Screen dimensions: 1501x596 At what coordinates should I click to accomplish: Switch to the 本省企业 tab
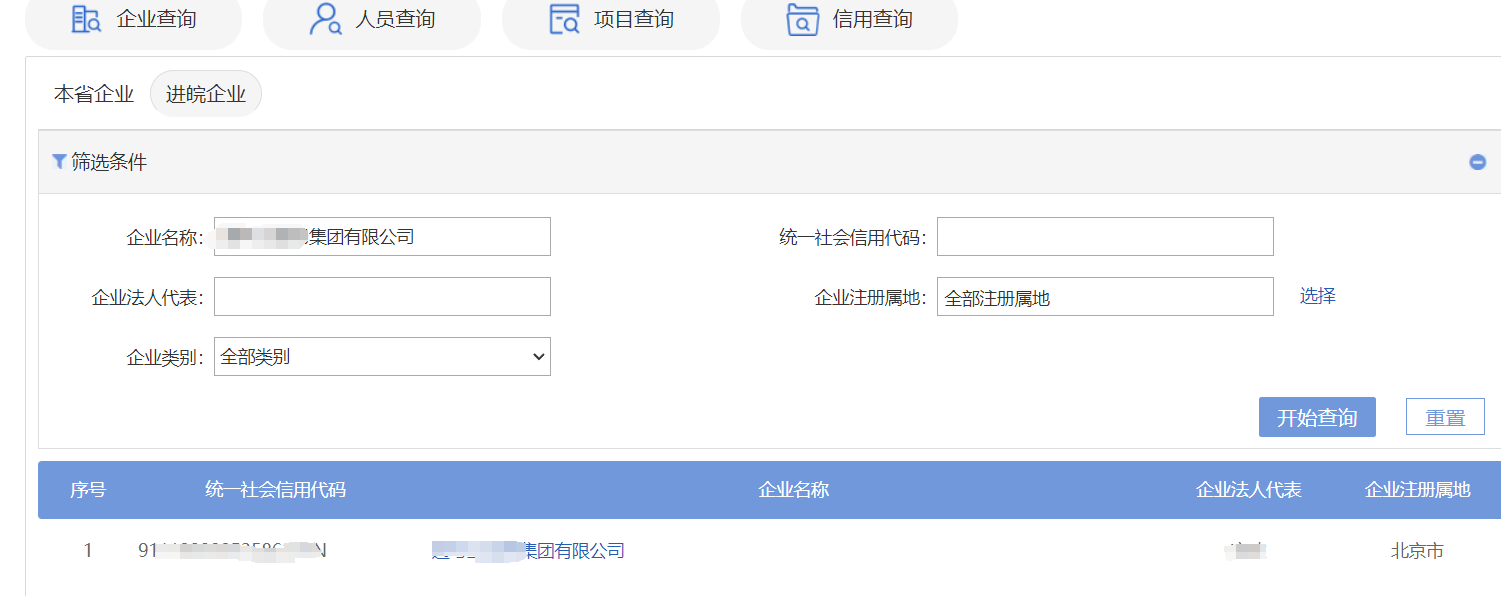94,94
